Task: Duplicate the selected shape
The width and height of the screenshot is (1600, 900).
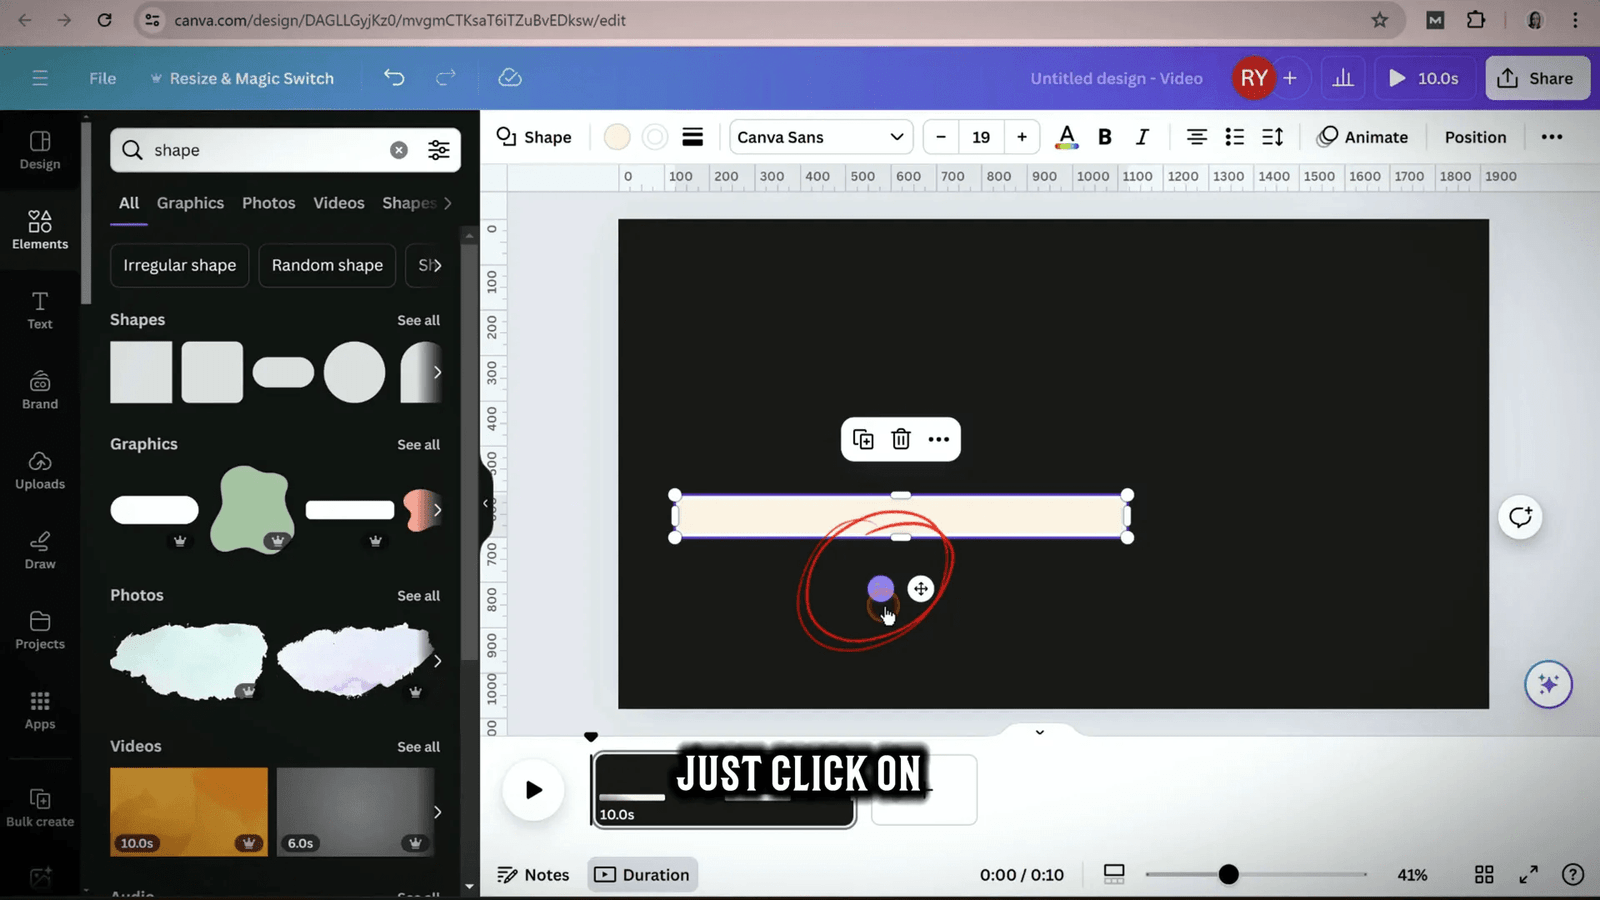Action: point(863,439)
